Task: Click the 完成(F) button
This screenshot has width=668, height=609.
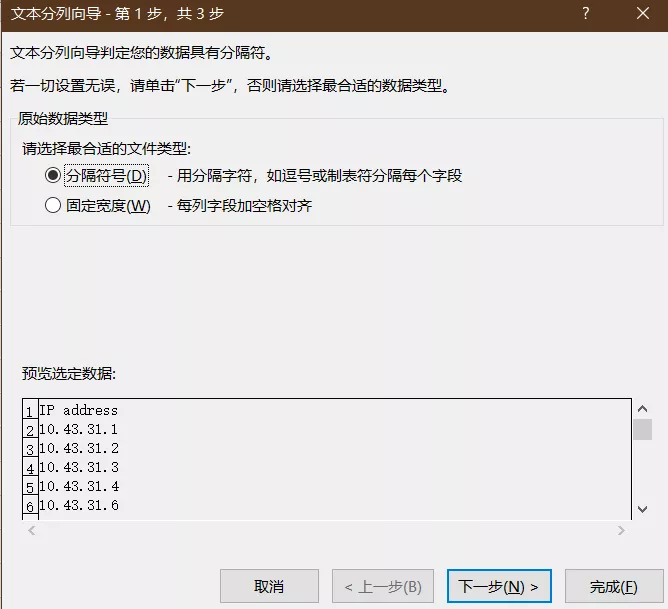Action: tap(614, 586)
